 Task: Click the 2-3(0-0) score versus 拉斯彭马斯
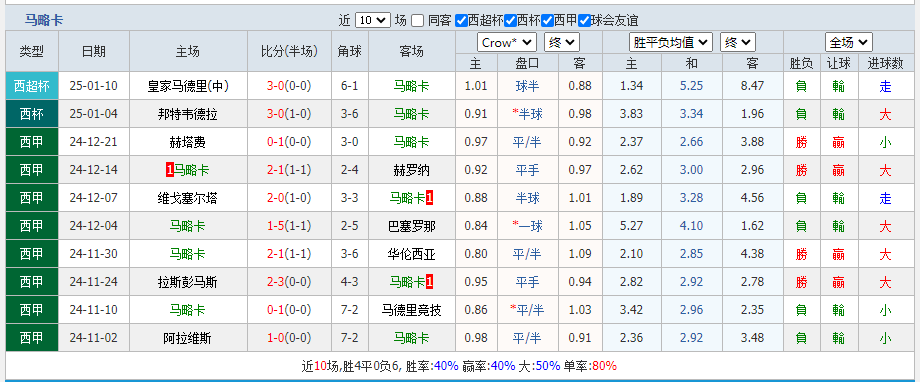coord(289,282)
